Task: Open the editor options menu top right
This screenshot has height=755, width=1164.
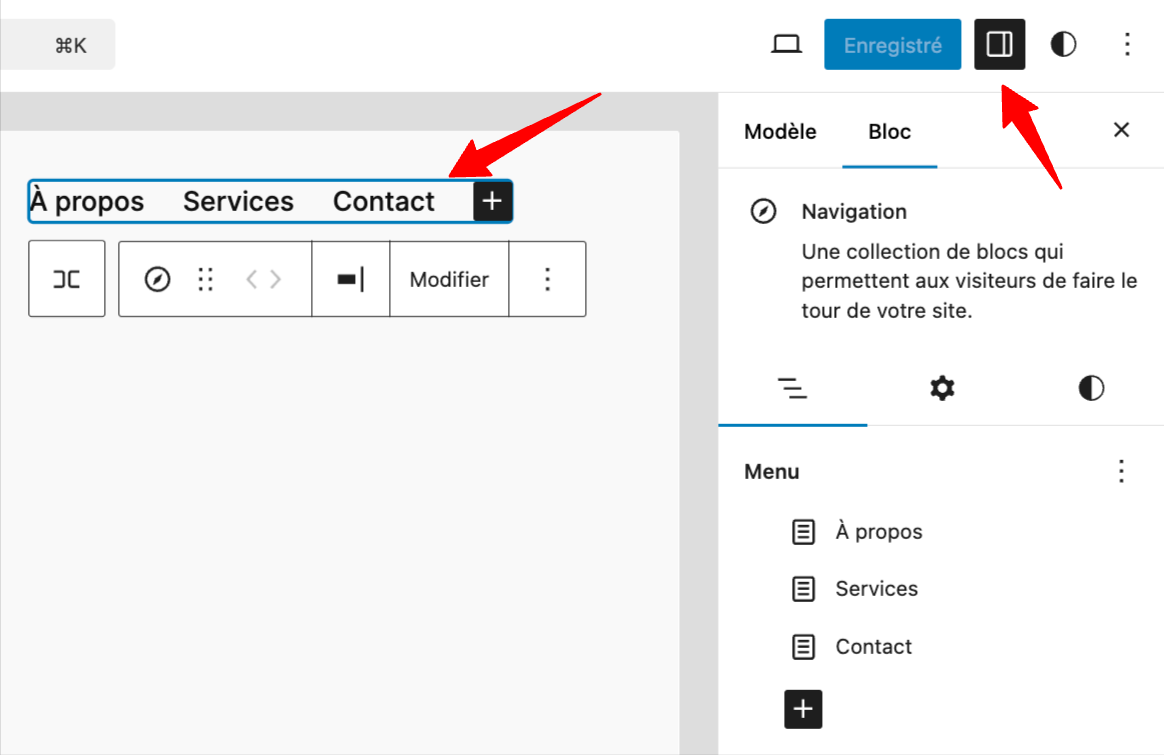Action: (x=1127, y=44)
